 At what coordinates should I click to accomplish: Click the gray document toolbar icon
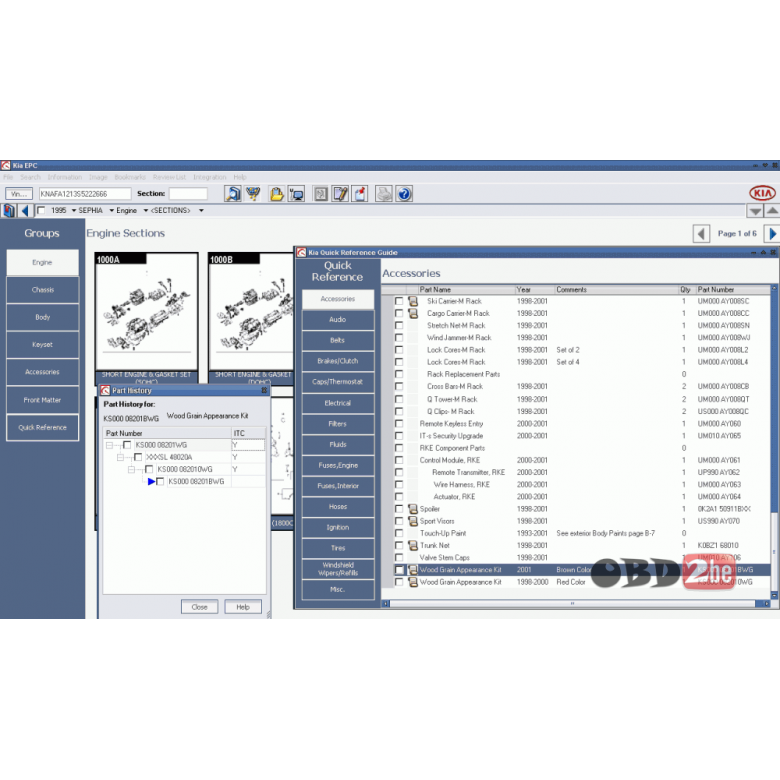[321, 194]
